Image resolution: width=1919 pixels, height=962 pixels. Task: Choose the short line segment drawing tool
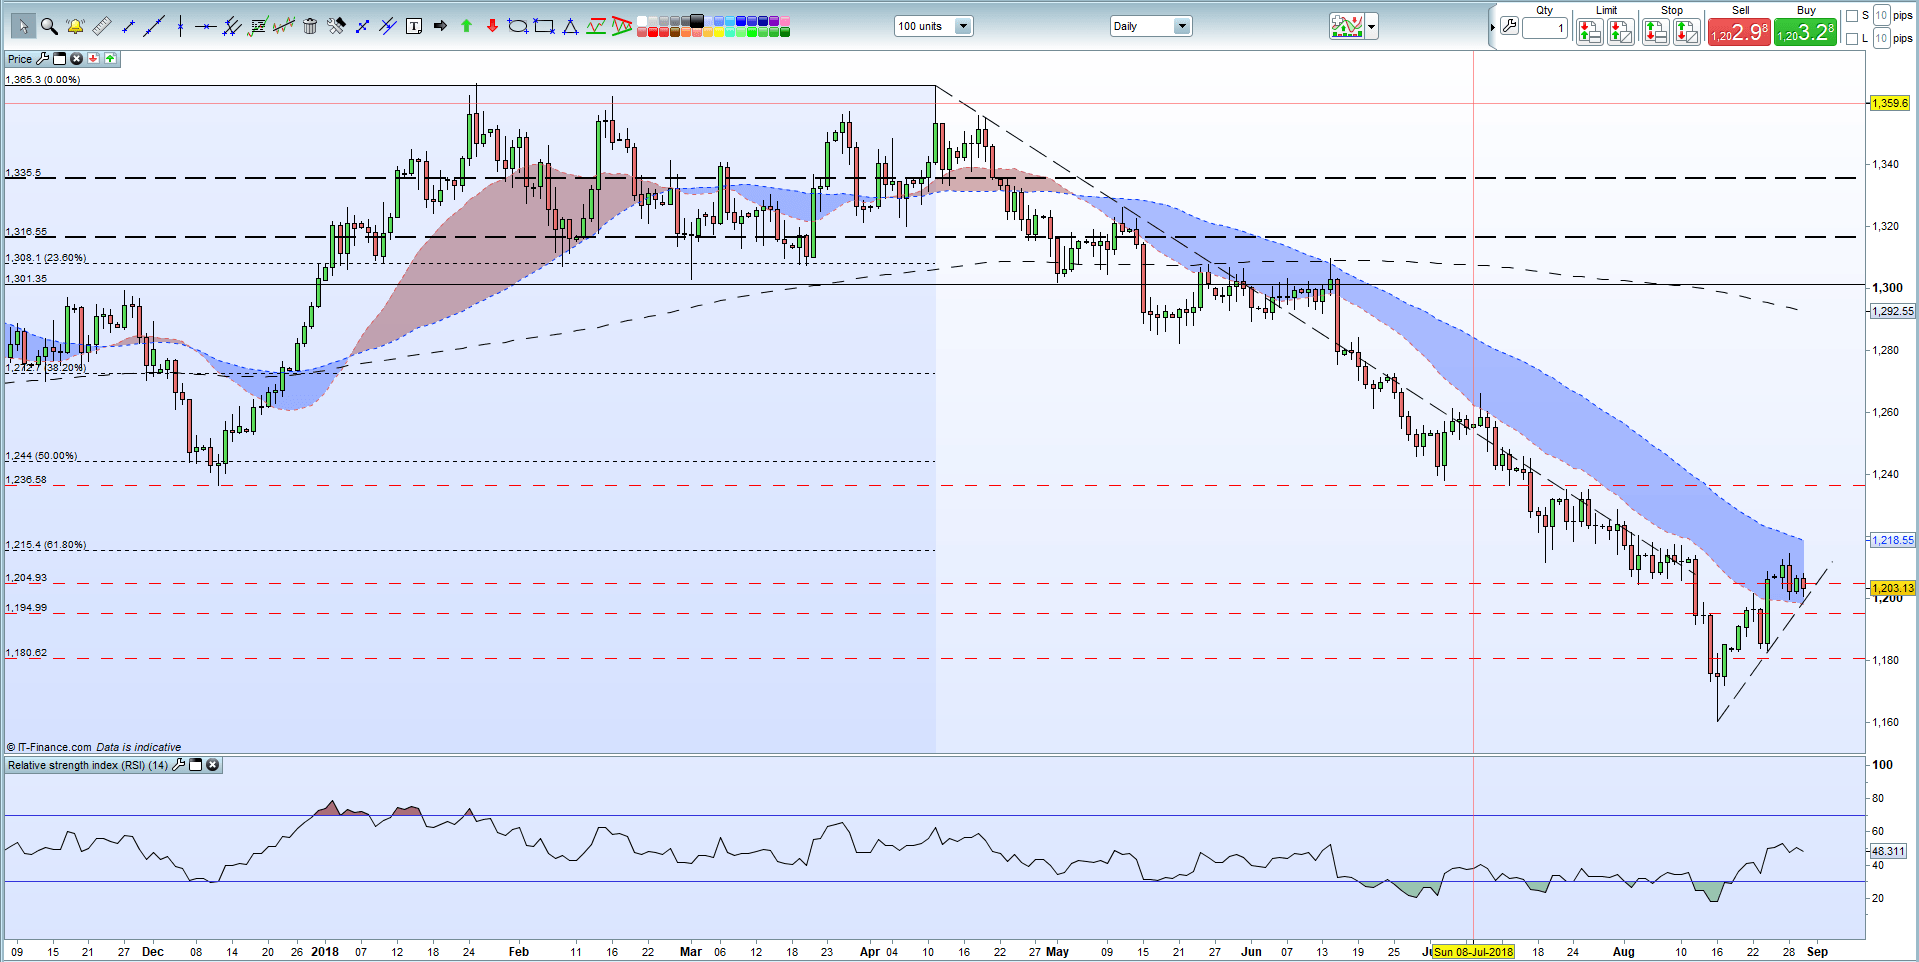pyautogui.click(x=128, y=26)
